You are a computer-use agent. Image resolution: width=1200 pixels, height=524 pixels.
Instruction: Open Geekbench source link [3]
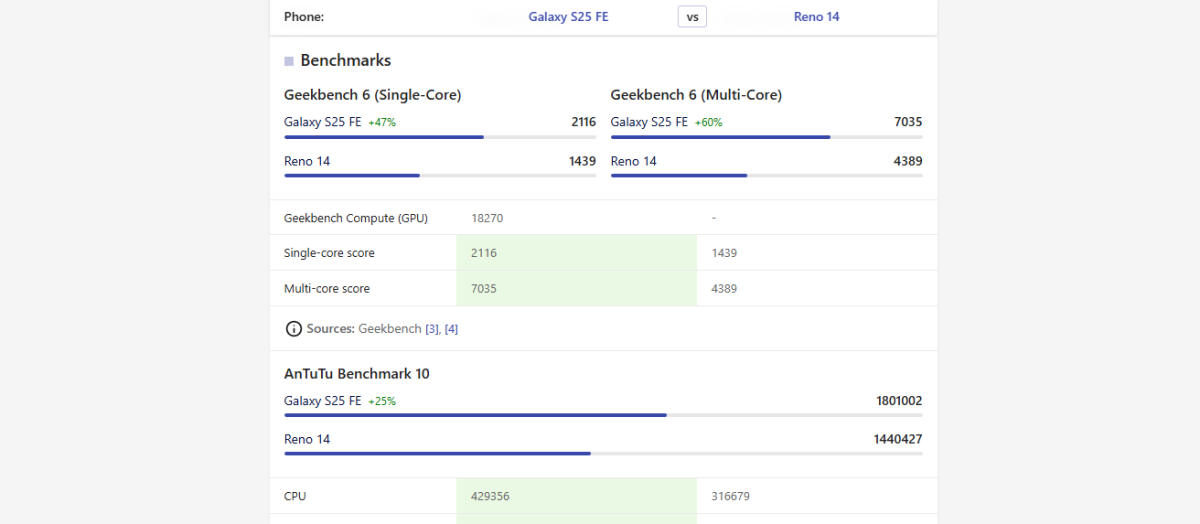pyautogui.click(x=432, y=329)
